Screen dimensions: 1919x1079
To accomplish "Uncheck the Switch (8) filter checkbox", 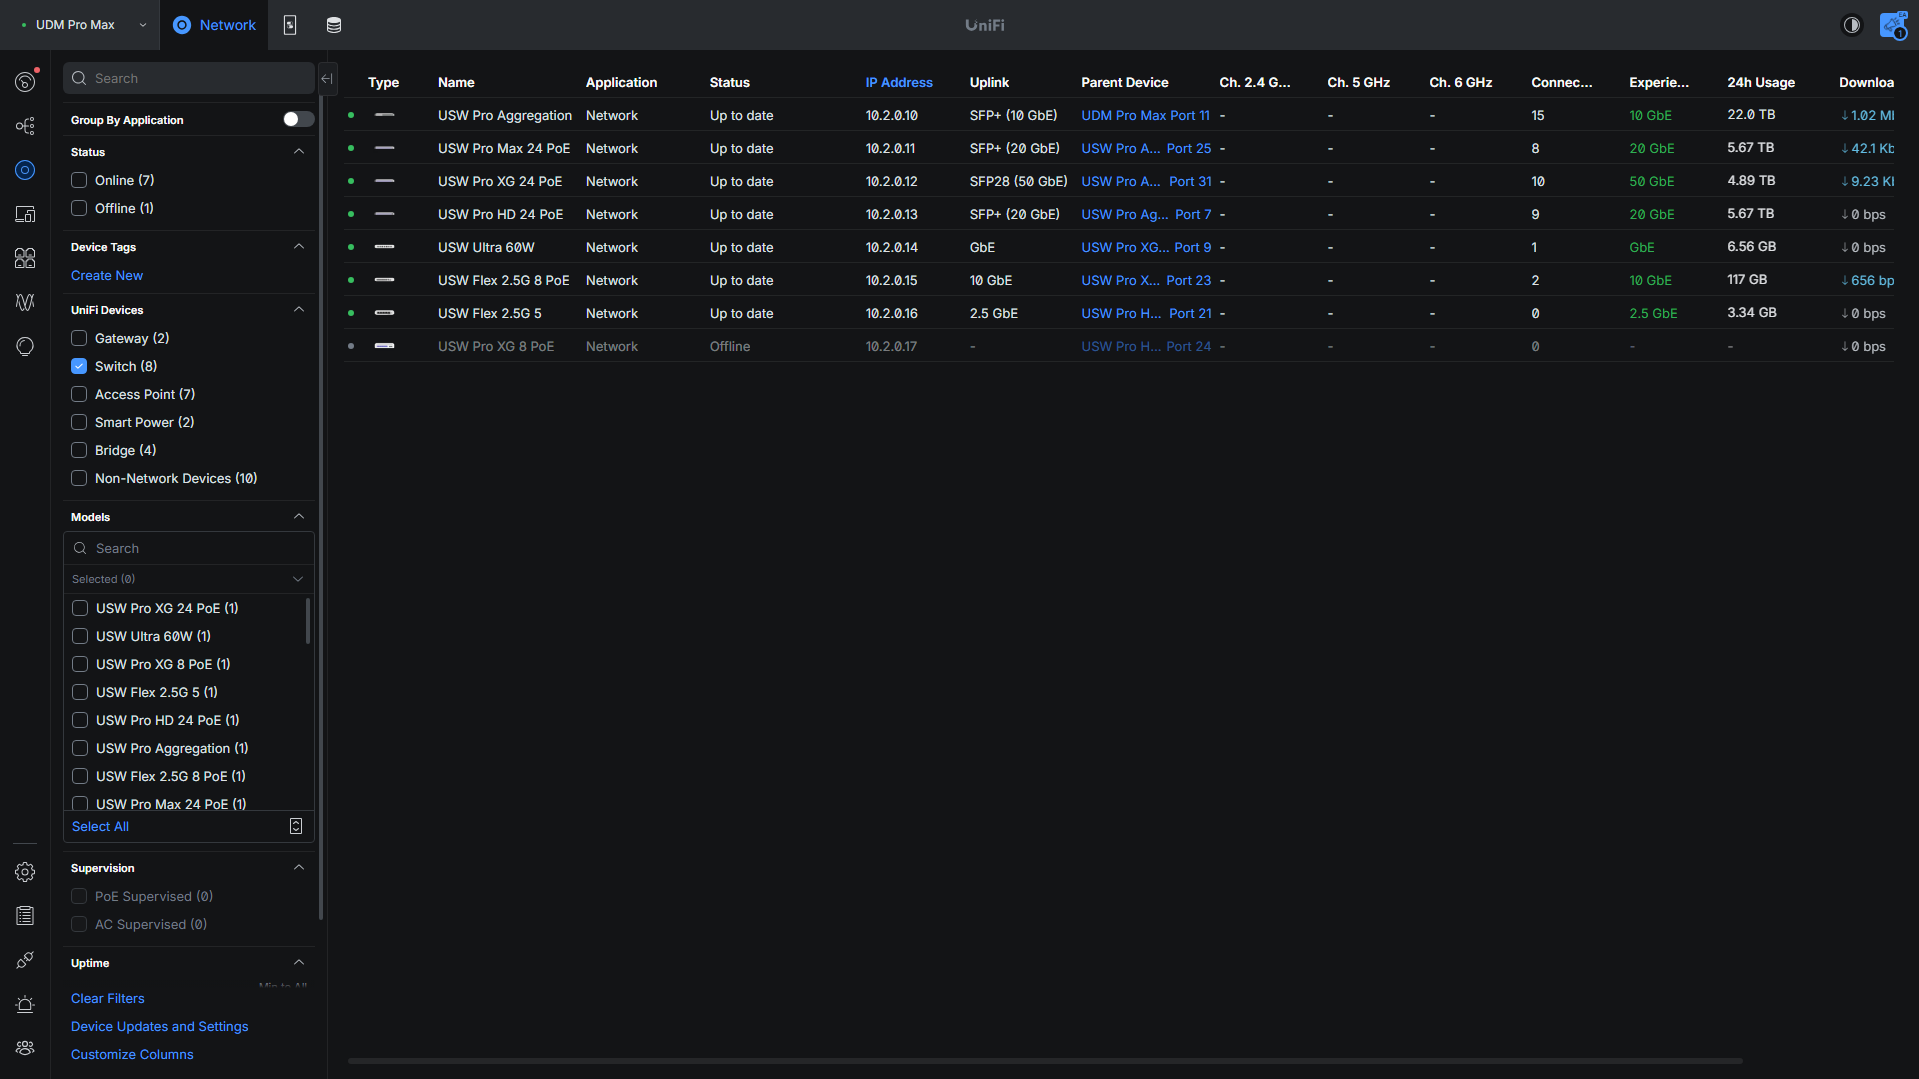I will tap(79, 366).
